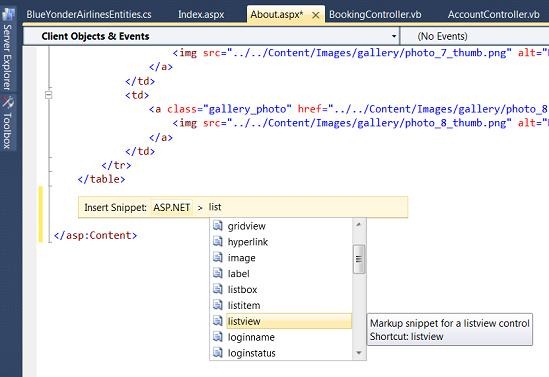549x377 pixels.
Task: Open the Toolbox side panel
Action: pos(7,123)
